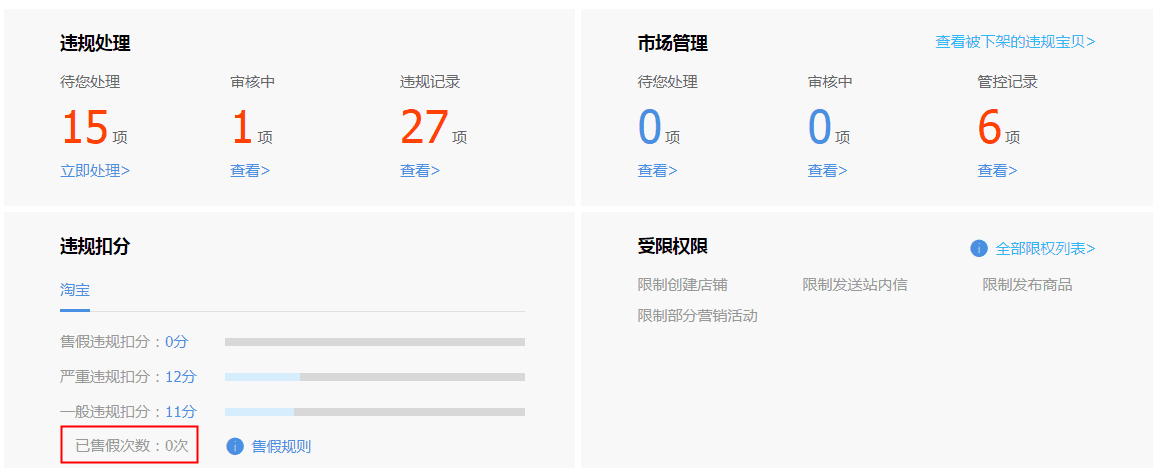Open 查看 link under 市场管理 审核中
The image size is (1160, 469).
tap(828, 171)
